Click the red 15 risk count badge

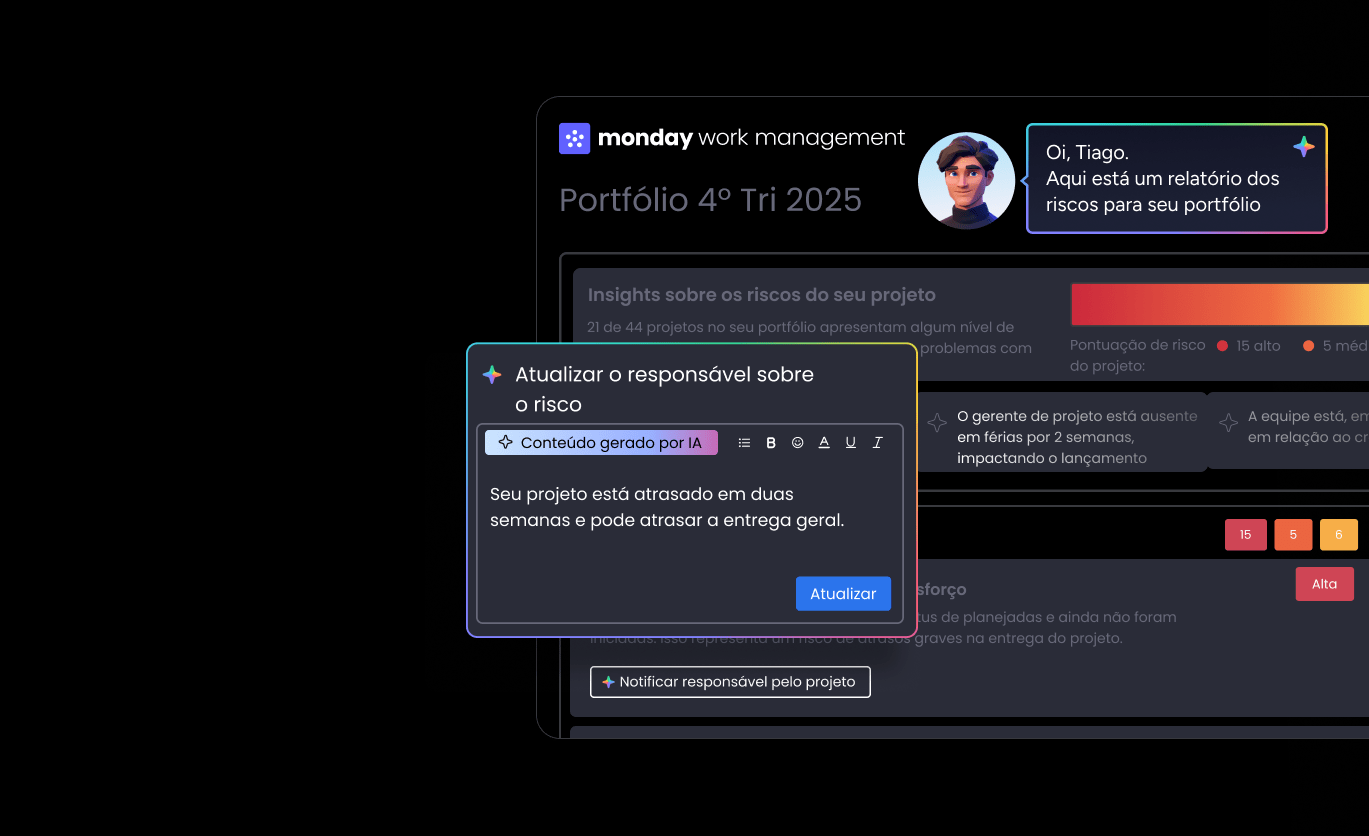[x=1245, y=535]
